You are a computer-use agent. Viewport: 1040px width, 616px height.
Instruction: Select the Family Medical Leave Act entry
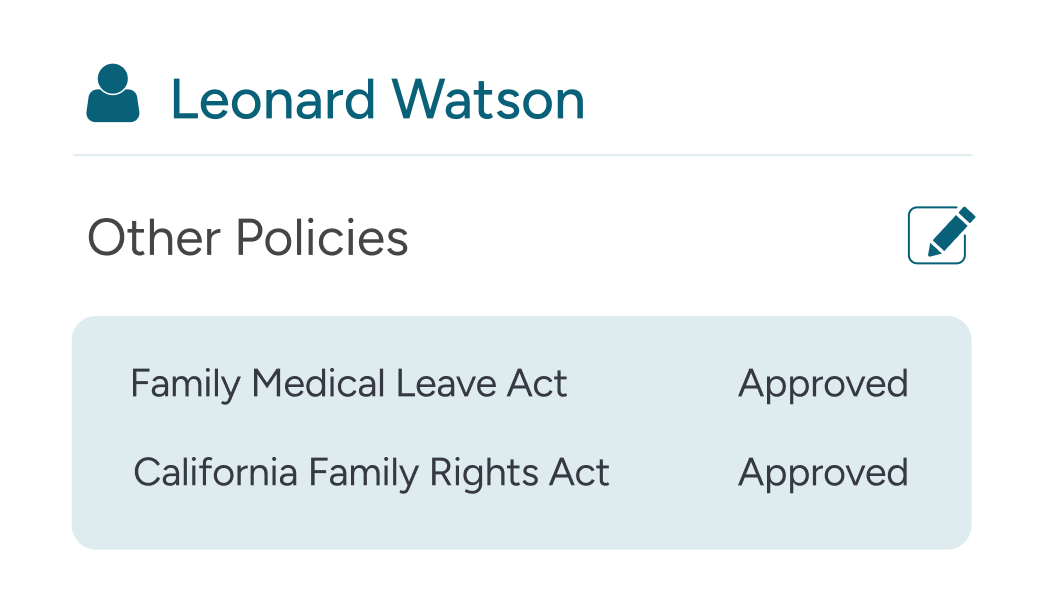349,383
